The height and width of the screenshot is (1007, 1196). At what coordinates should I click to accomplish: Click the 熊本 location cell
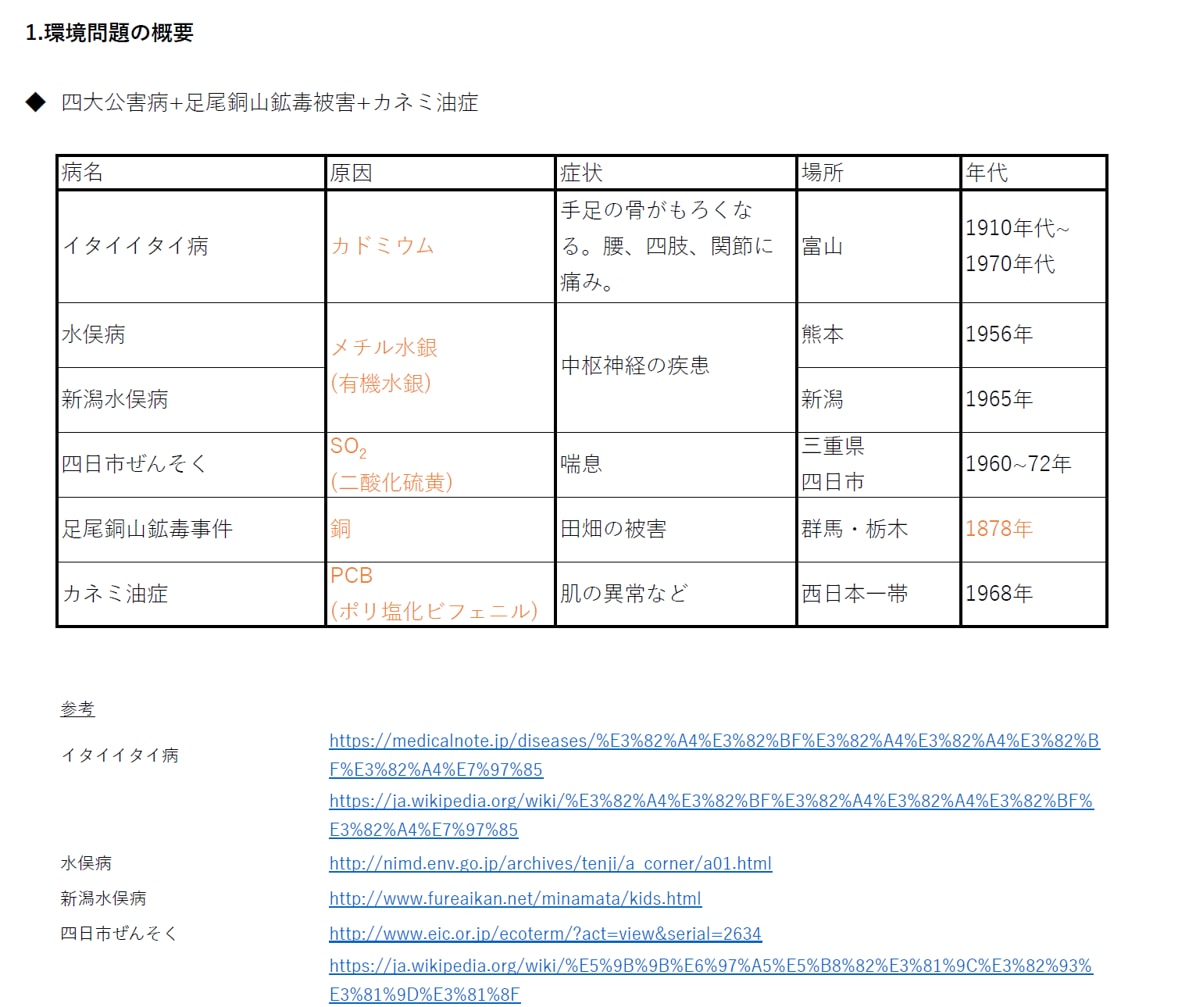pyautogui.click(x=878, y=335)
